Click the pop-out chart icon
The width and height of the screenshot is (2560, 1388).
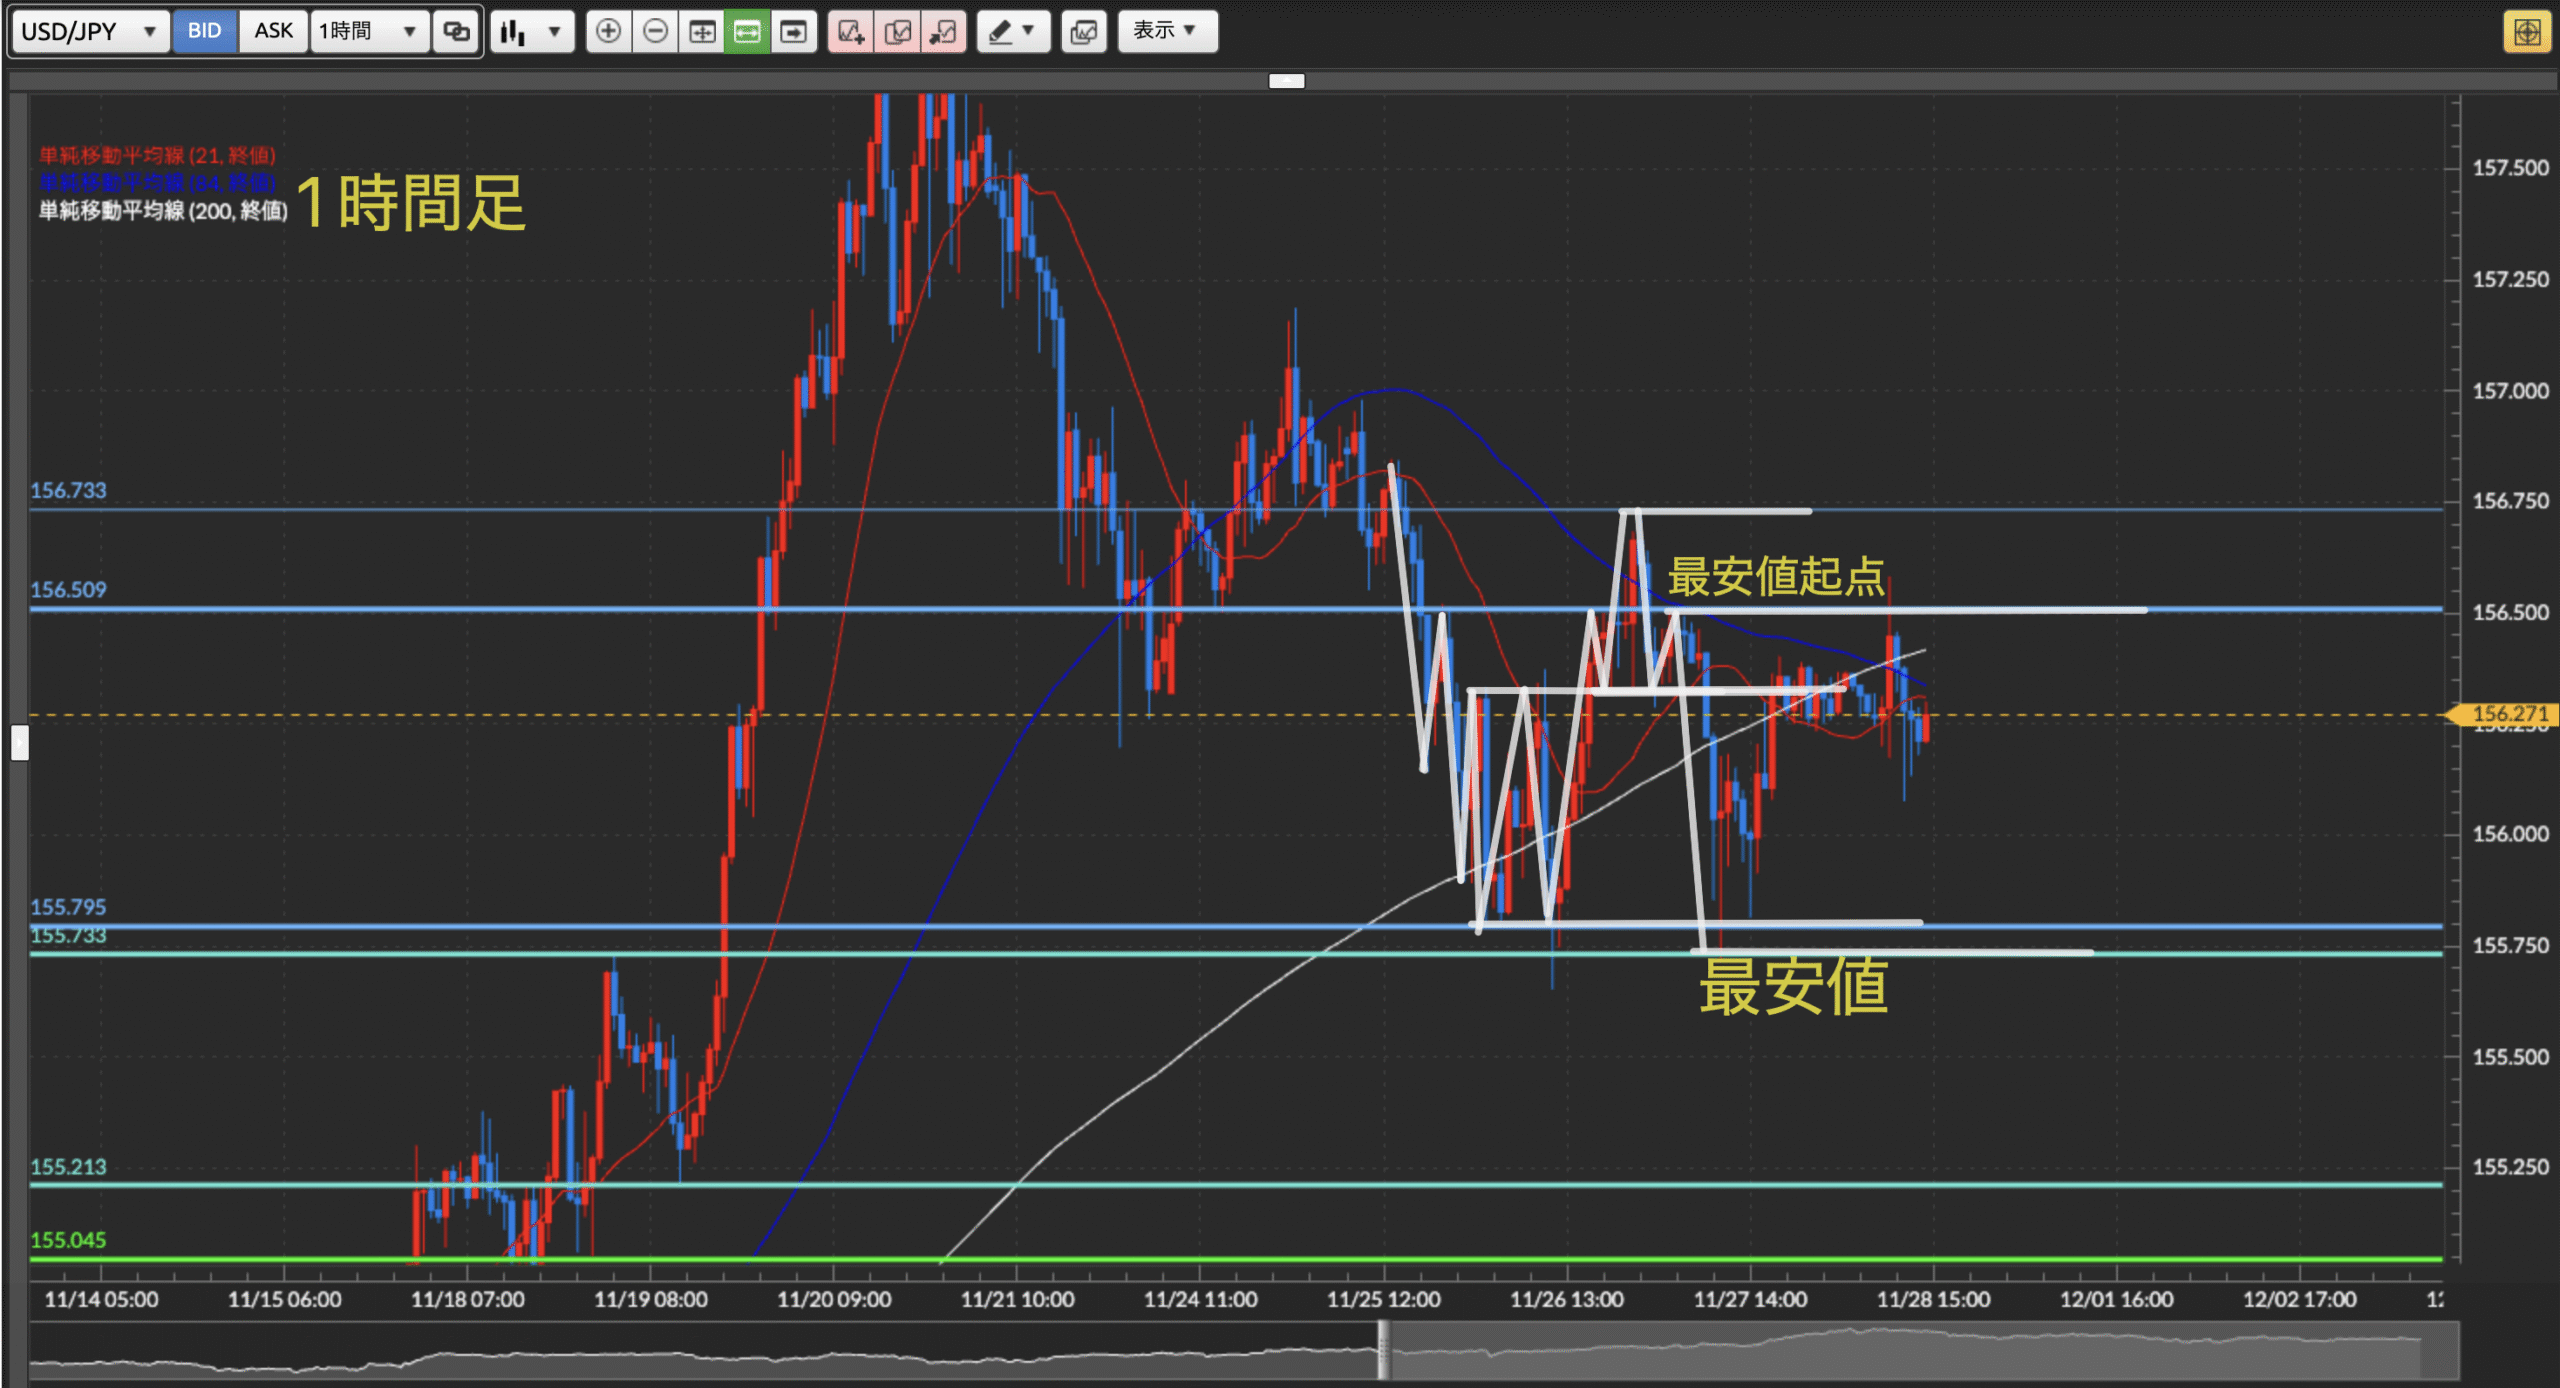click(x=943, y=31)
